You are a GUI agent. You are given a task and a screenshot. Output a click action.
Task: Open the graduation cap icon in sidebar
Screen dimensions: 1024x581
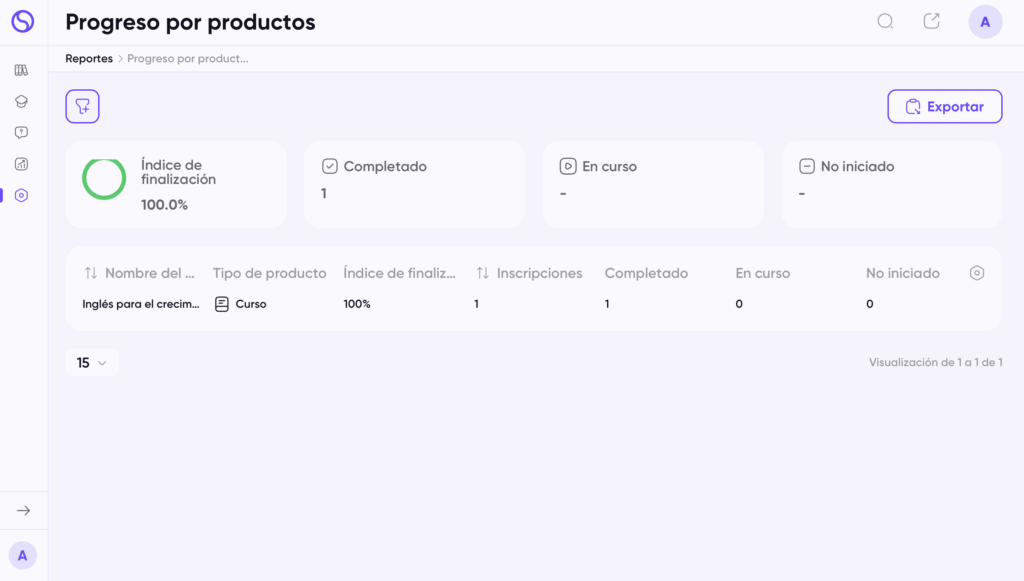(x=22, y=101)
